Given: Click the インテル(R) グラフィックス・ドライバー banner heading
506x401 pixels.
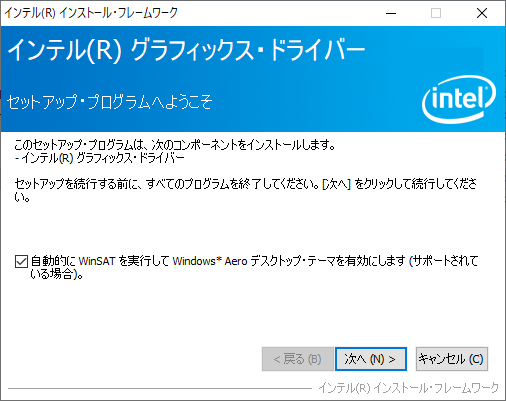Looking at the screenshot, I should tap(186, 50).
